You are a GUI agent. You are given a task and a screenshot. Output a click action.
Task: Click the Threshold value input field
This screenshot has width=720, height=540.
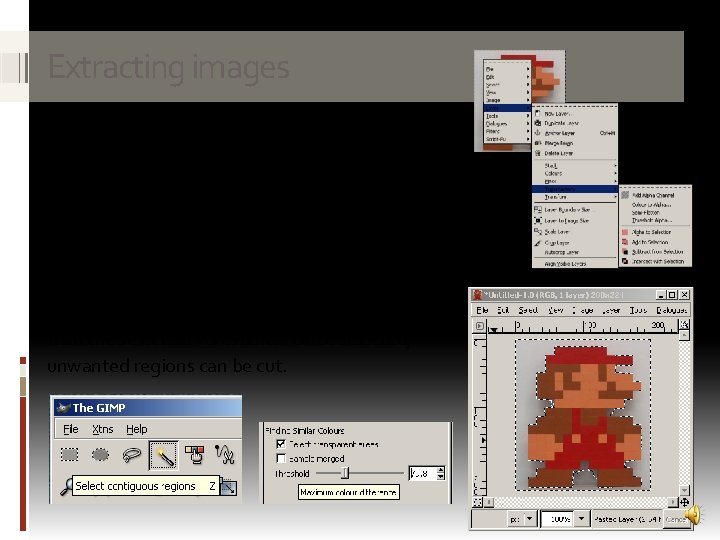(x=422, y=473)
